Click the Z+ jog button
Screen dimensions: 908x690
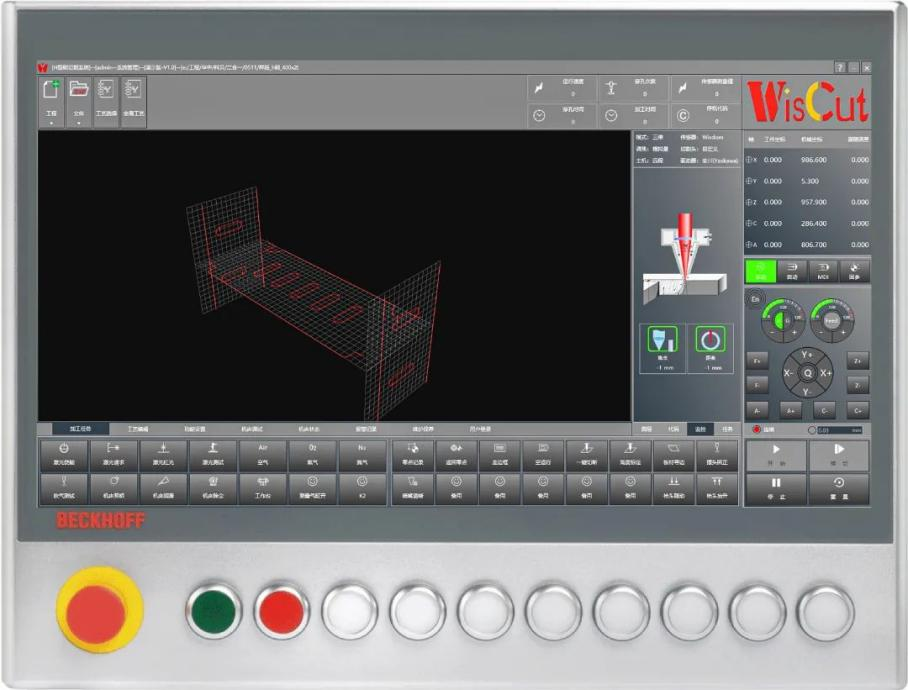(x=858, y=361)
